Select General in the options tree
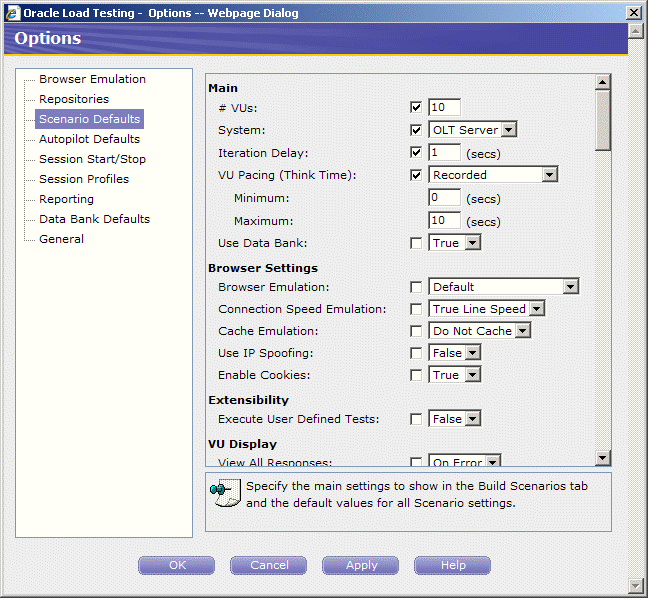 (x=61, y=239)
